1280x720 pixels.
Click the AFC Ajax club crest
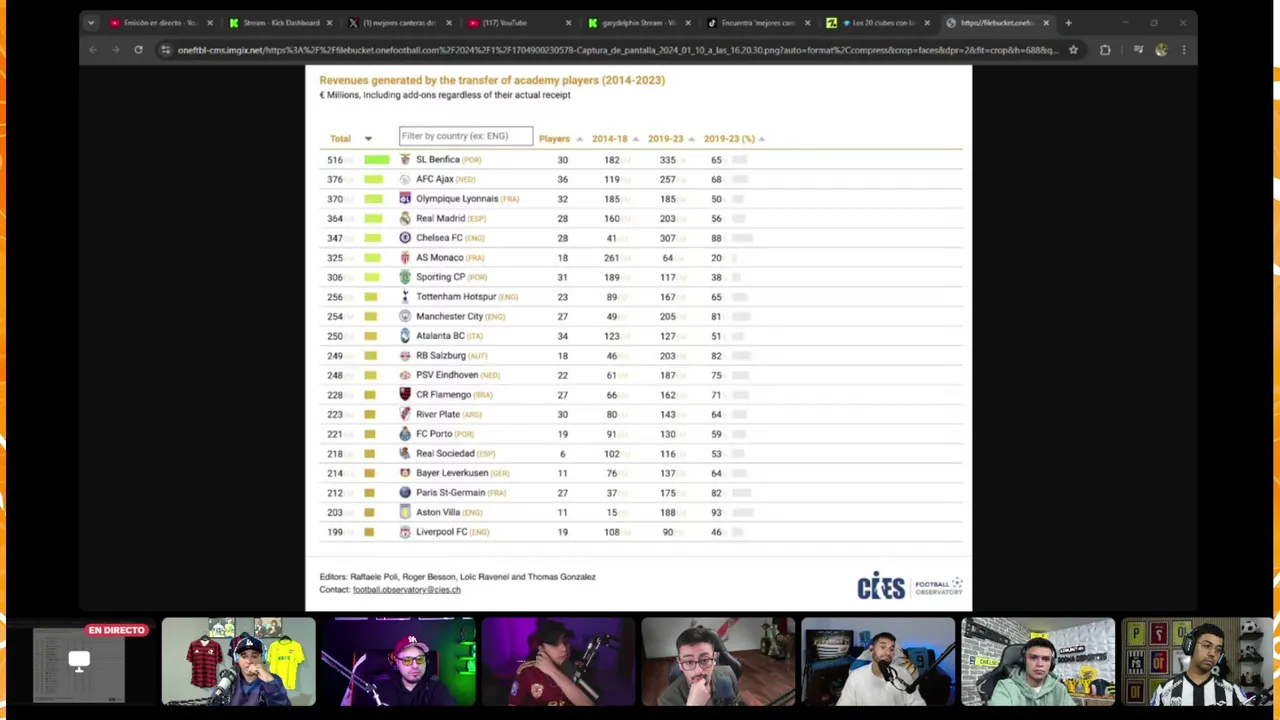tap(405, 179)
